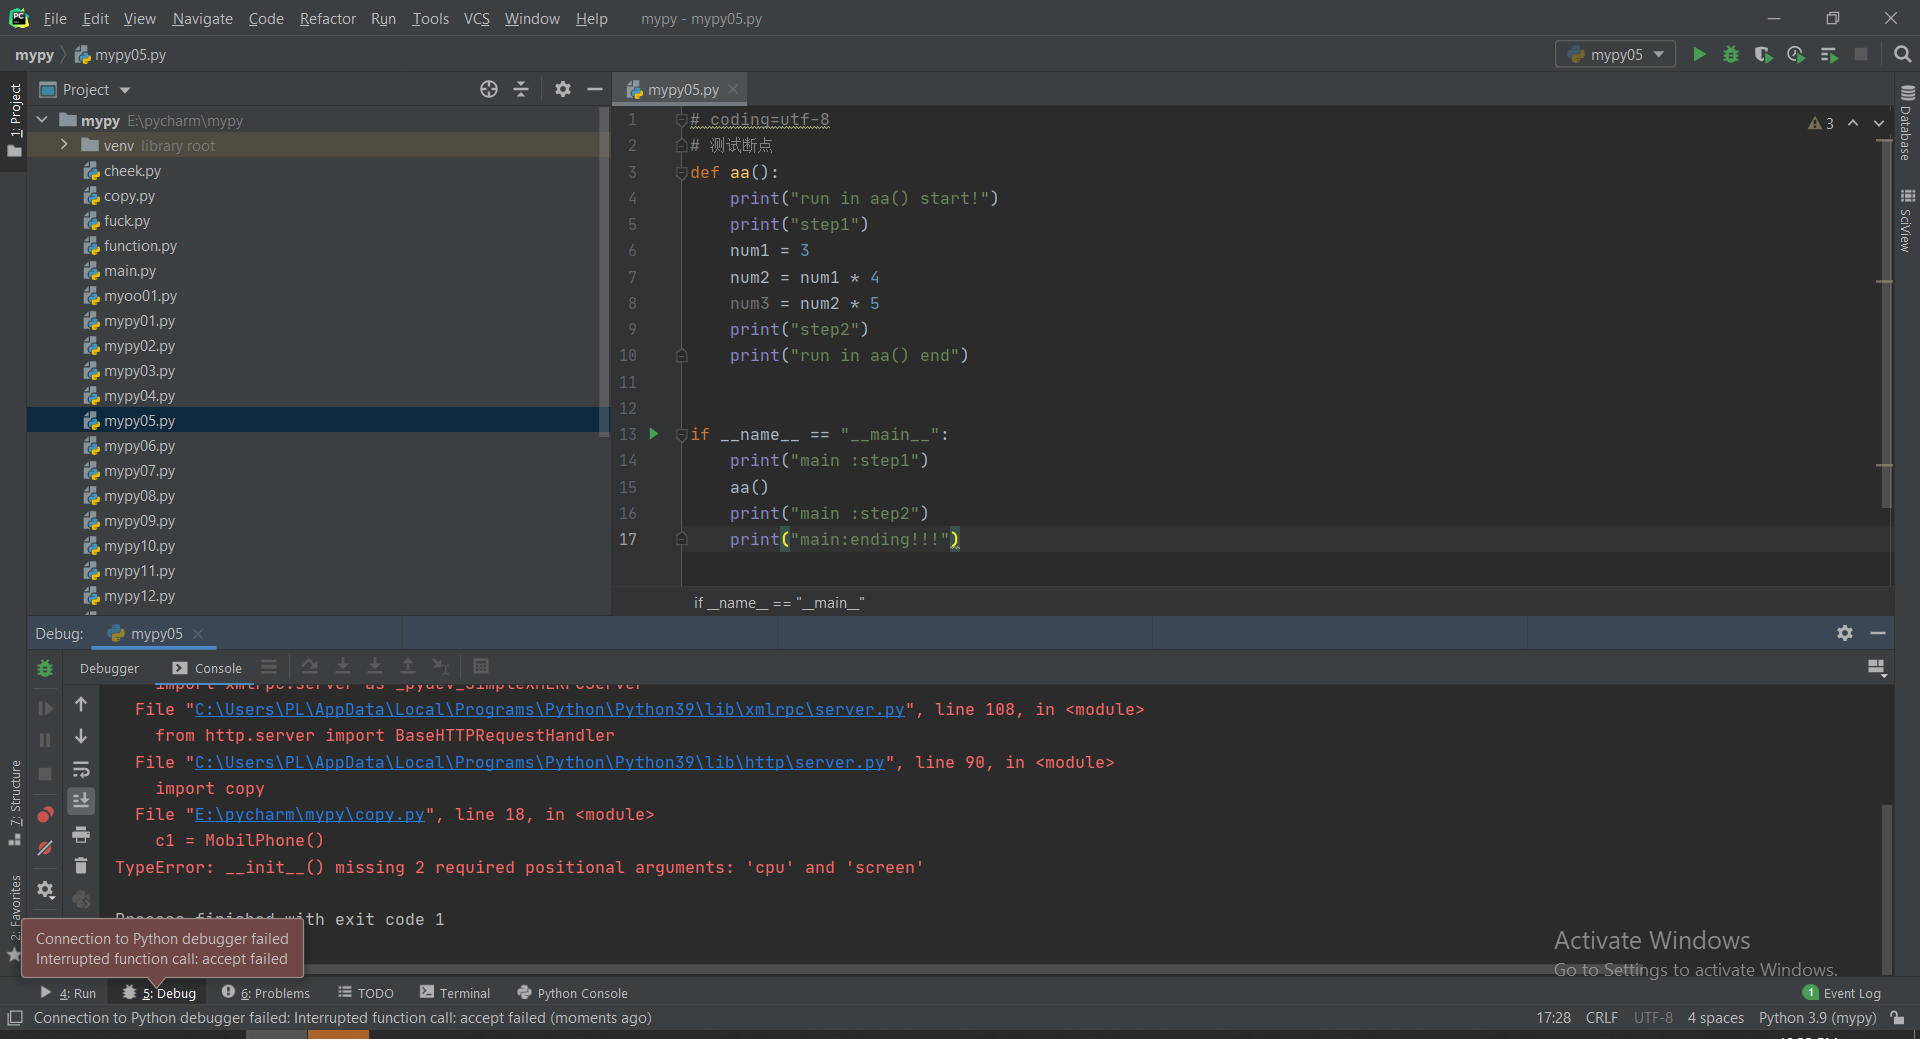Click the Show Python Prompt icon
1920x1039 pixels.
coord(81,899)
